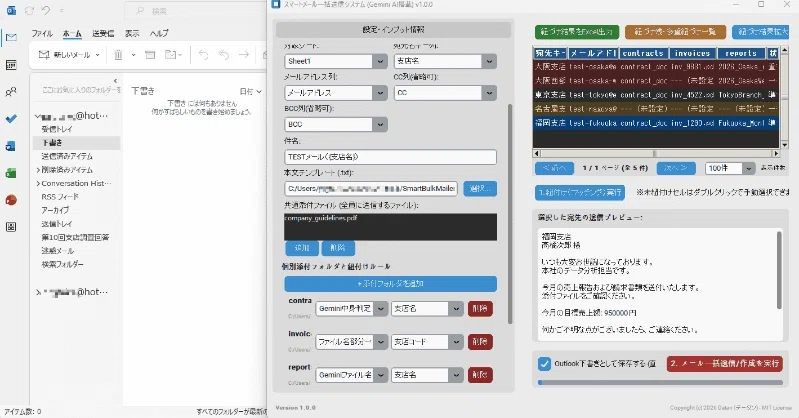
Task: Click the orange duplicate matching list button
Action: [x=675, y=32]
